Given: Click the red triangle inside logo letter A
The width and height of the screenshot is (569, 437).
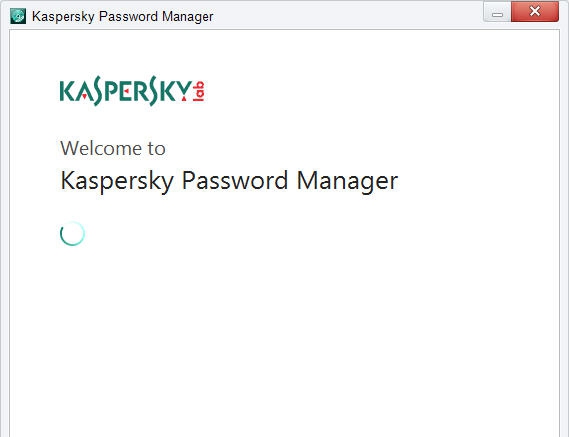Looking at the screenshot, I should [x=84, y=96].
